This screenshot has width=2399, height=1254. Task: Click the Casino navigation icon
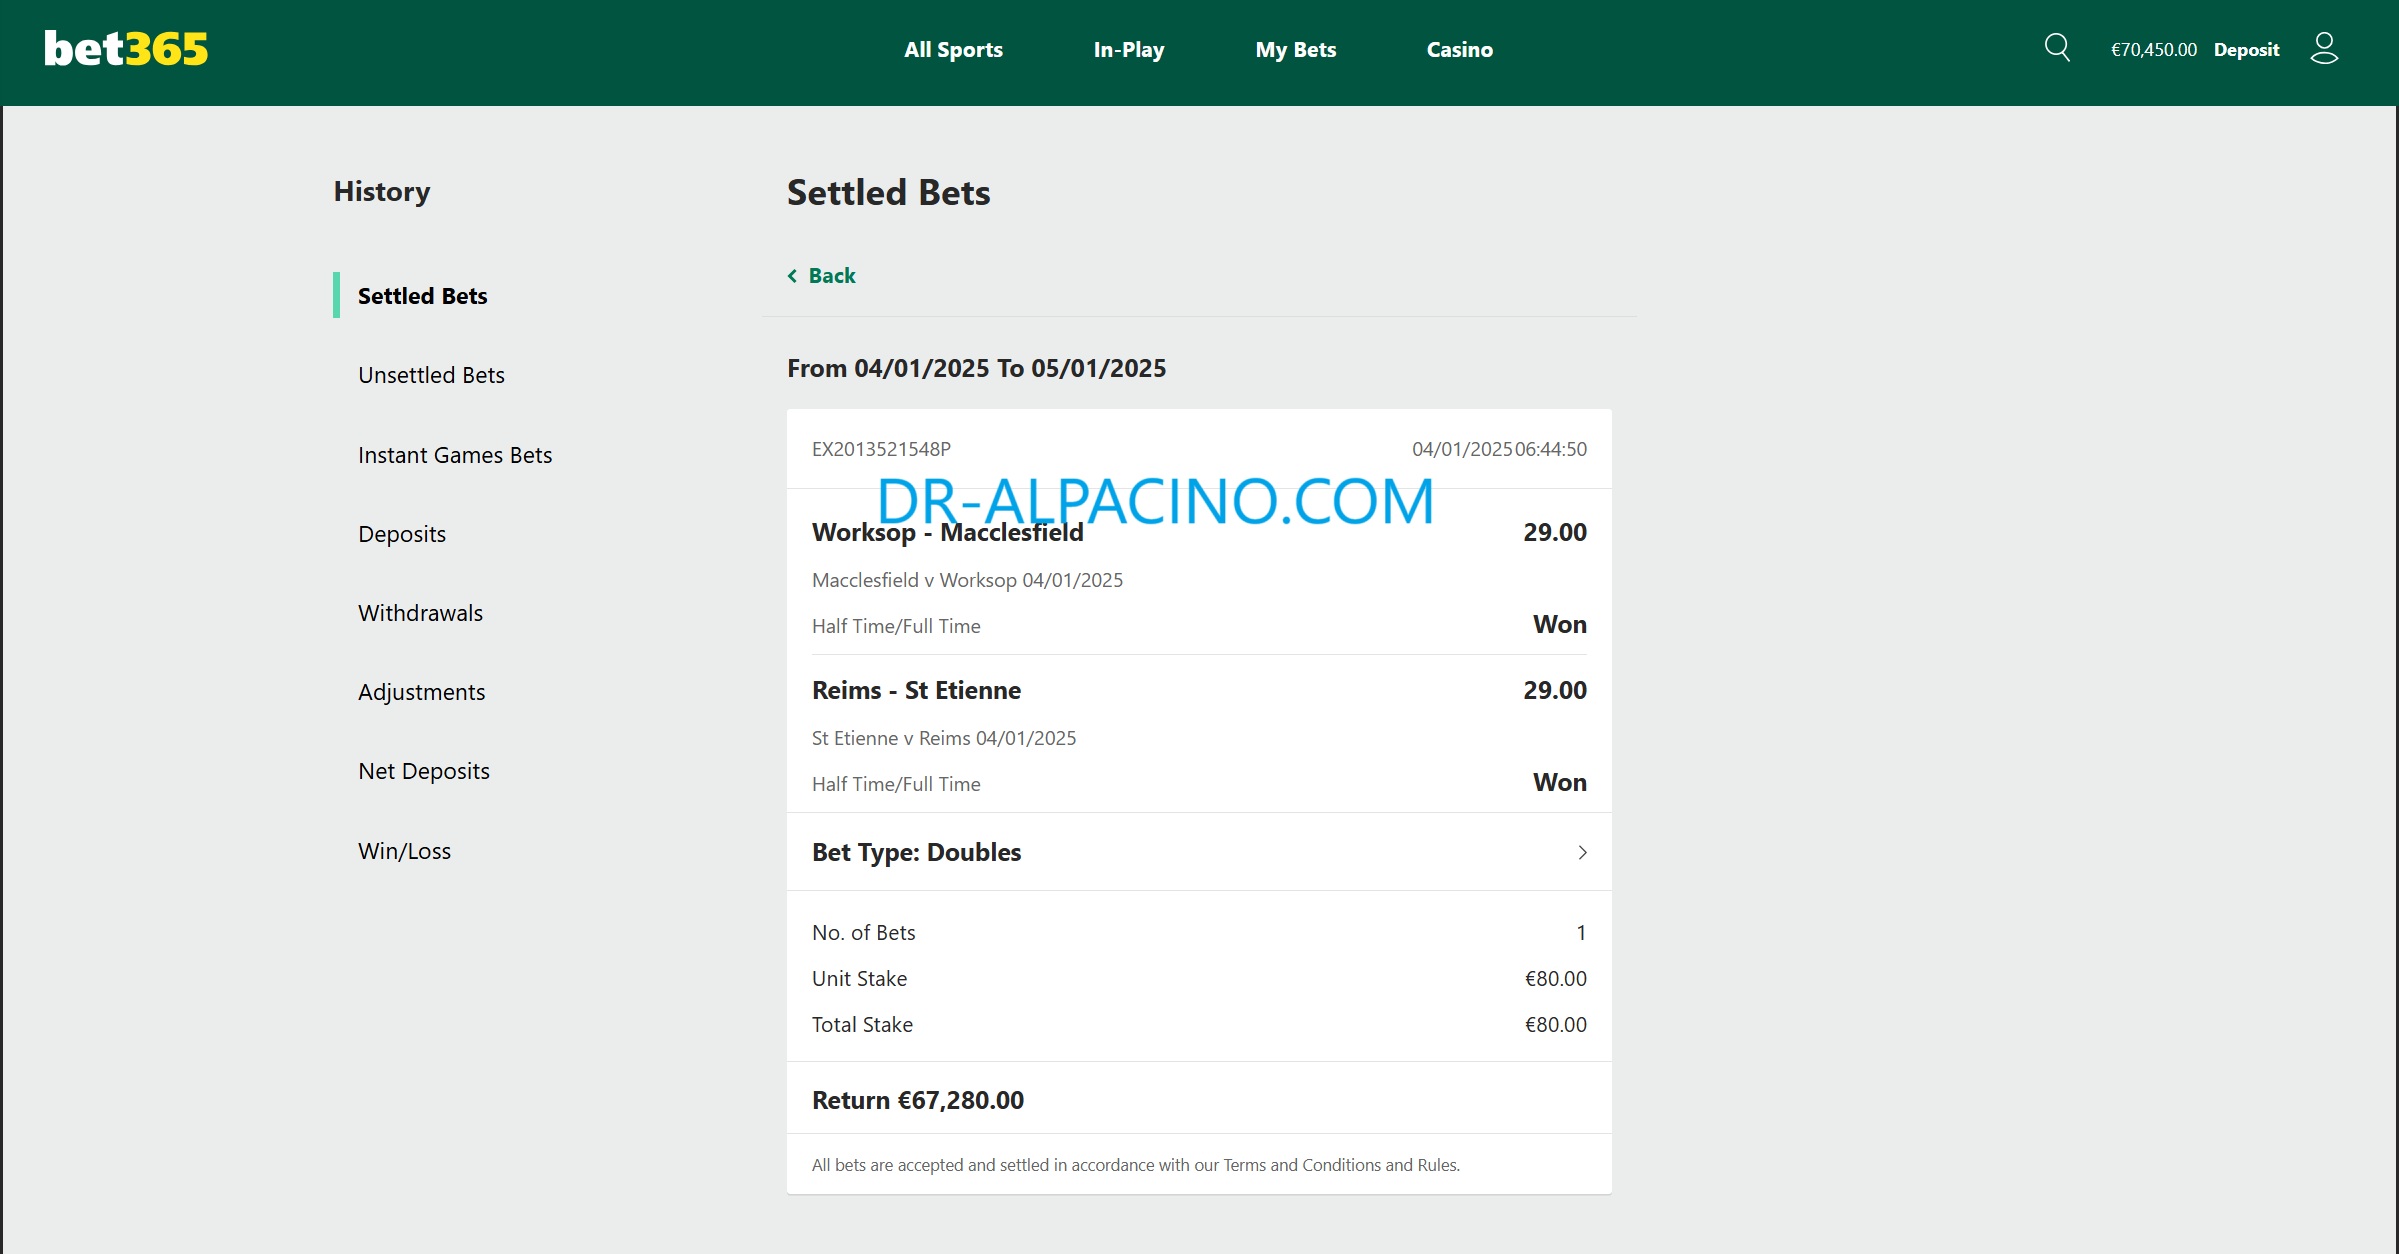(1458, 49)
